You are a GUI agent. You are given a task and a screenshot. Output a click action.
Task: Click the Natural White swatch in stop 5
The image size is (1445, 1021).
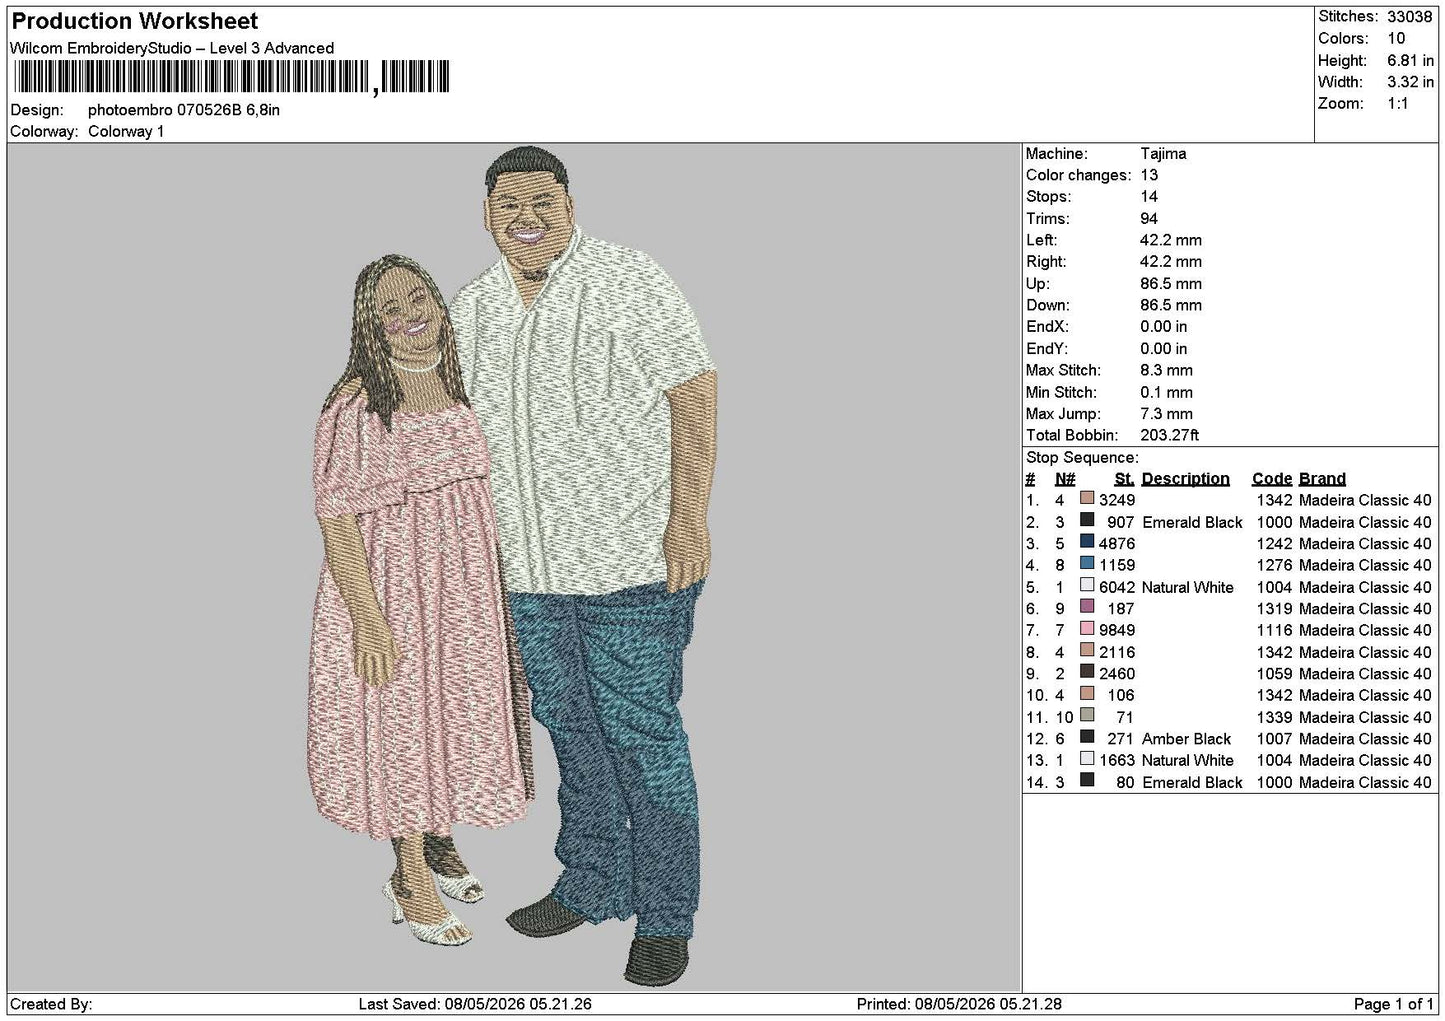click(1087, 586)
